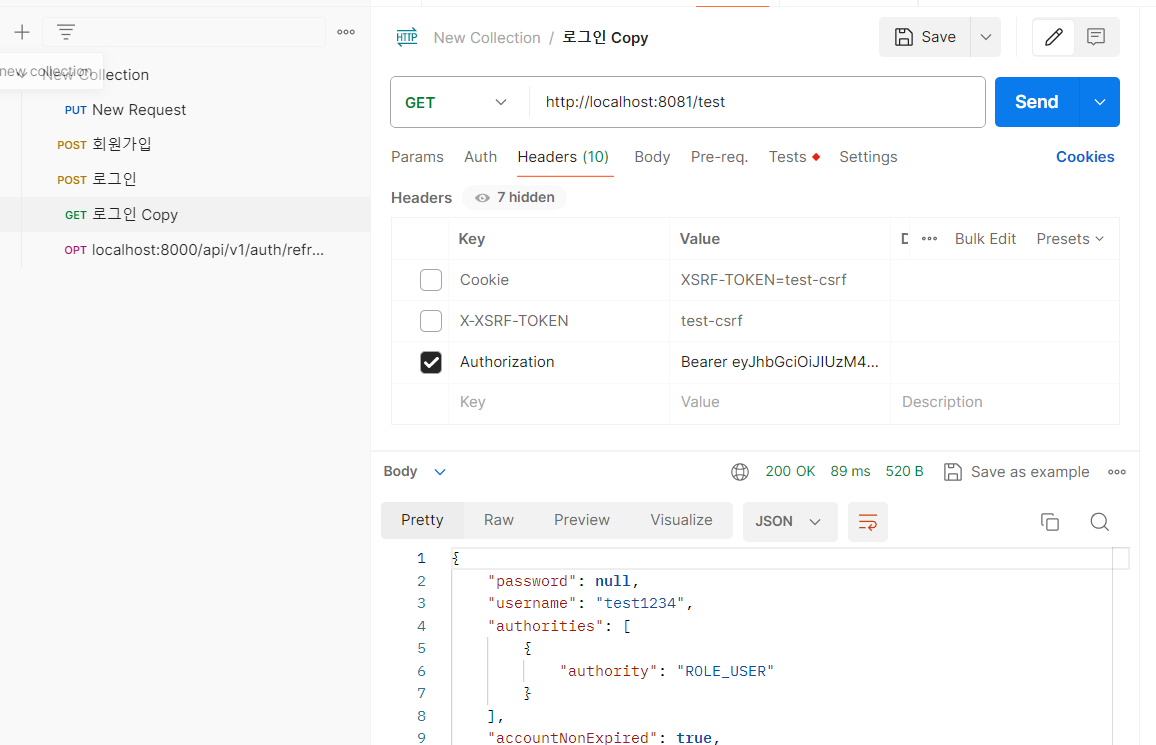Click the empty Key input field
1156x745 pixels.
point(559,402)
